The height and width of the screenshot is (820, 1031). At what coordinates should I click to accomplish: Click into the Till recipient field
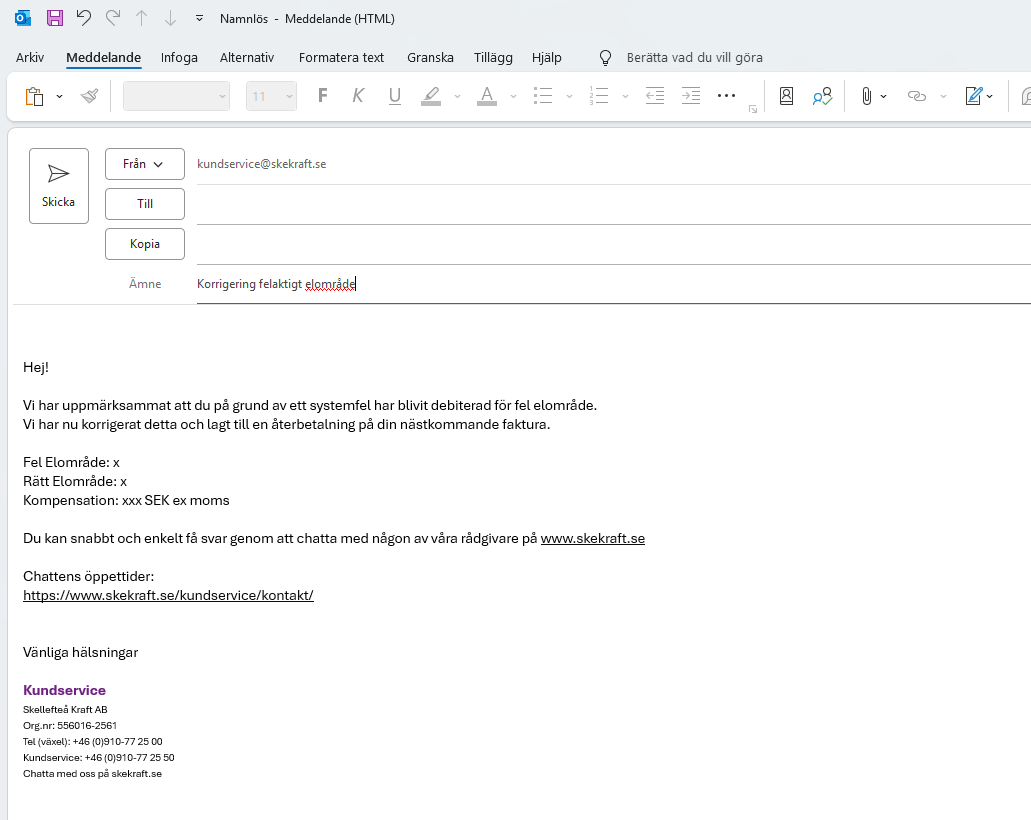(x=600, y=204)
